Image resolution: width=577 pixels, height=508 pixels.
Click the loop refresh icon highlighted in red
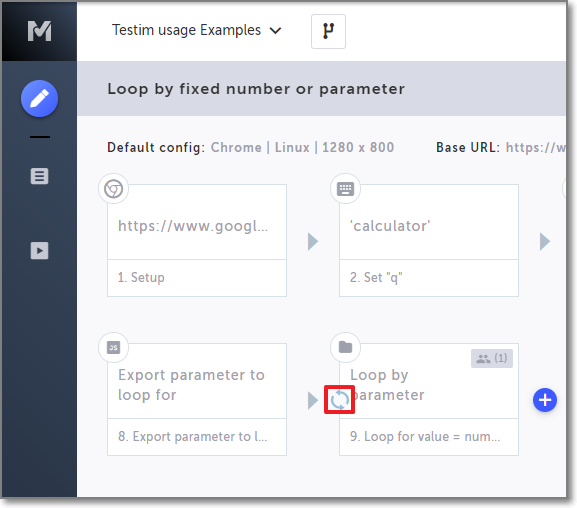(339, 400)
